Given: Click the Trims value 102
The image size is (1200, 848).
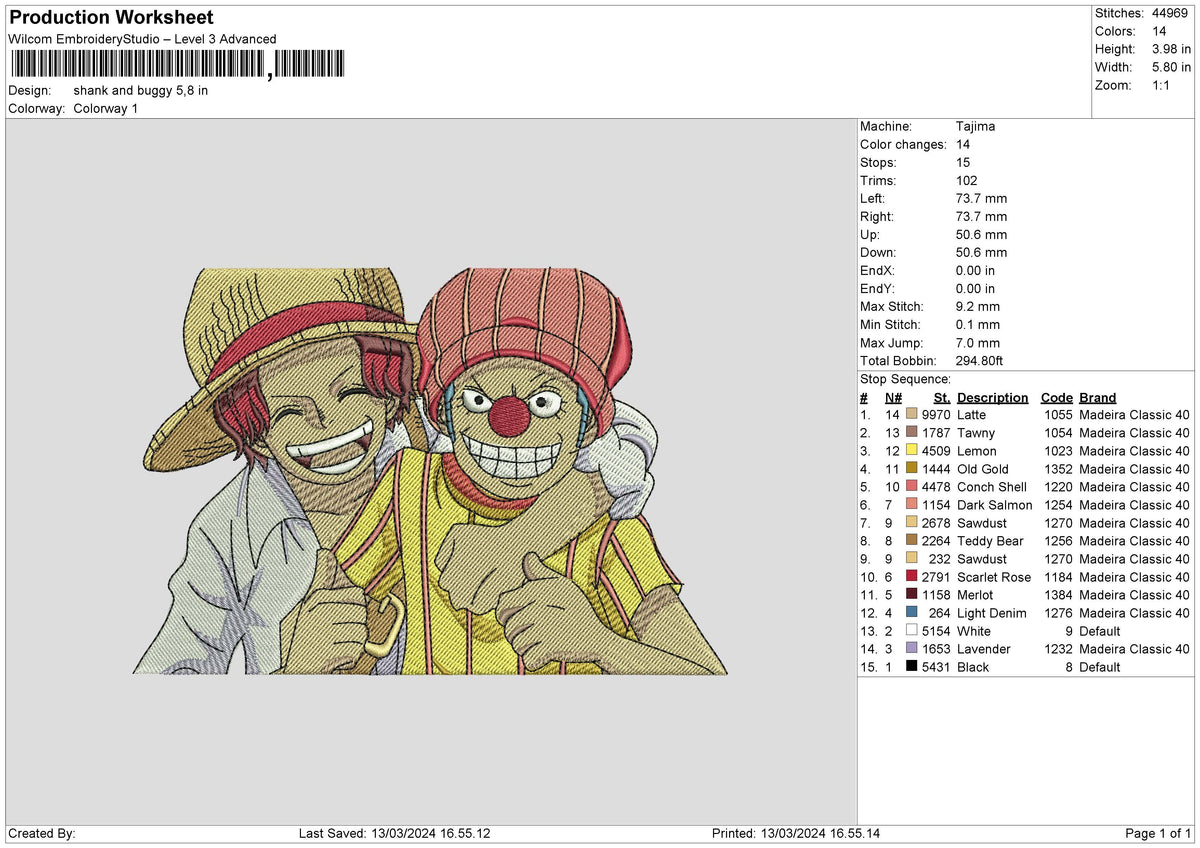Looking at the screenshot, I should pyautogui.click(x=967, y=181).
